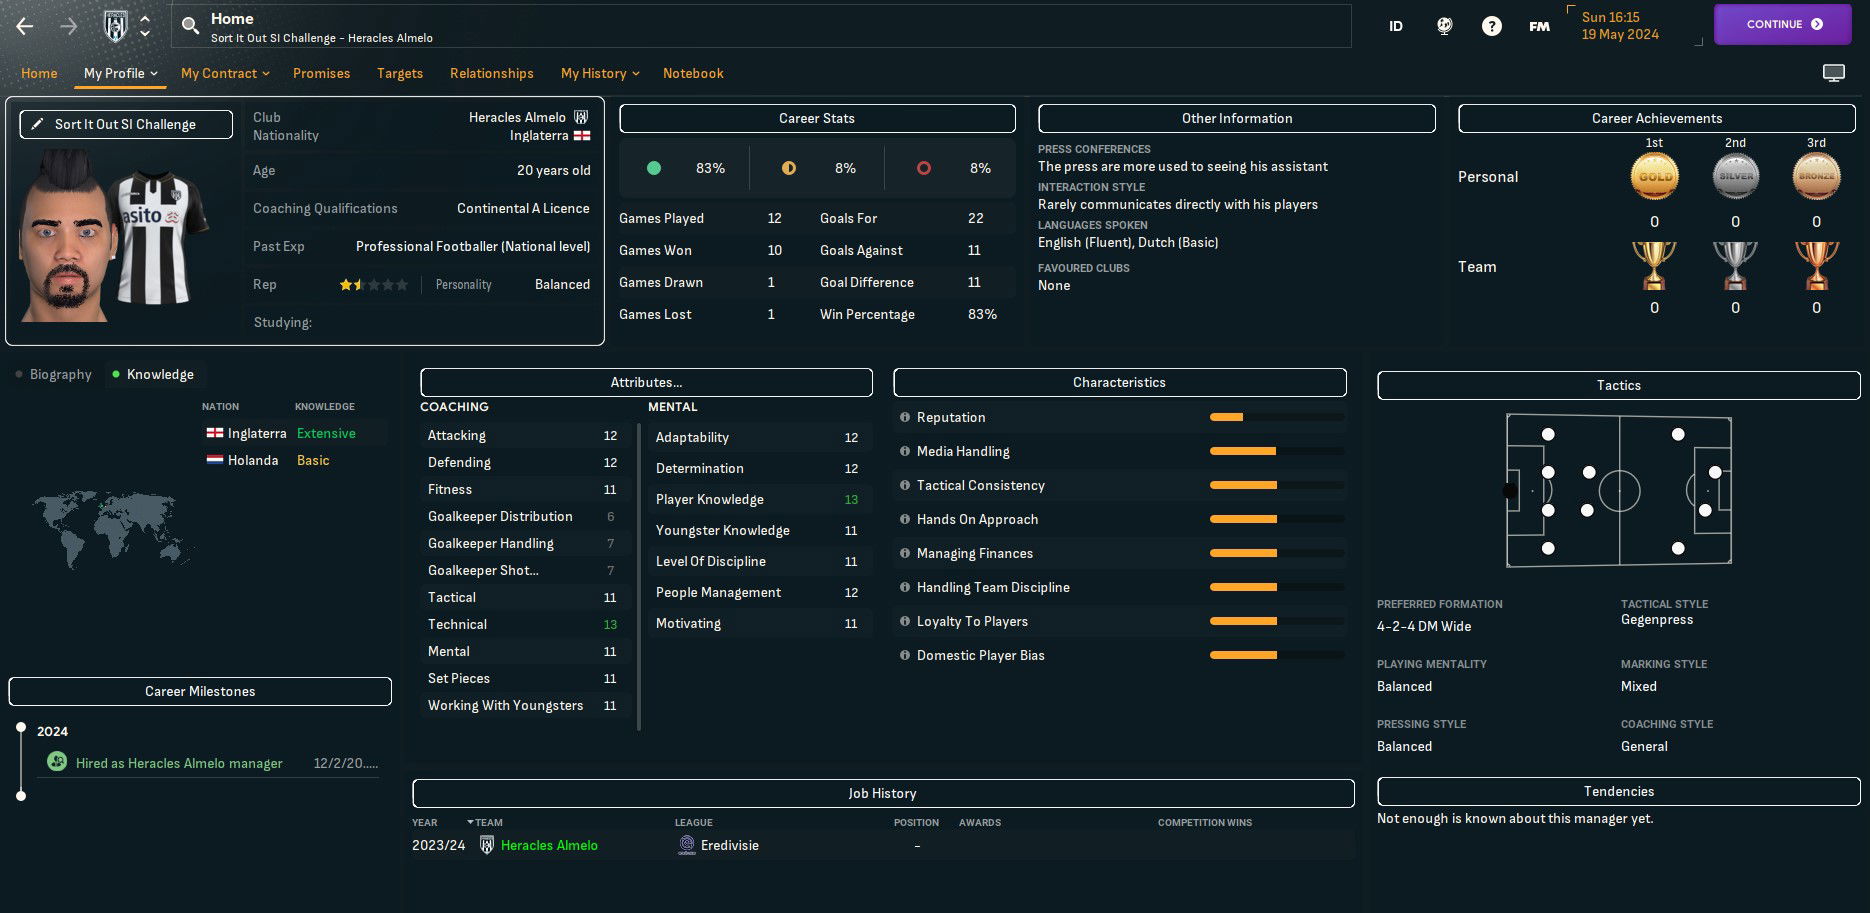Click the Job History panel header
The width and height of the screenshot is (1870, 913).
(x=883, y=793)
